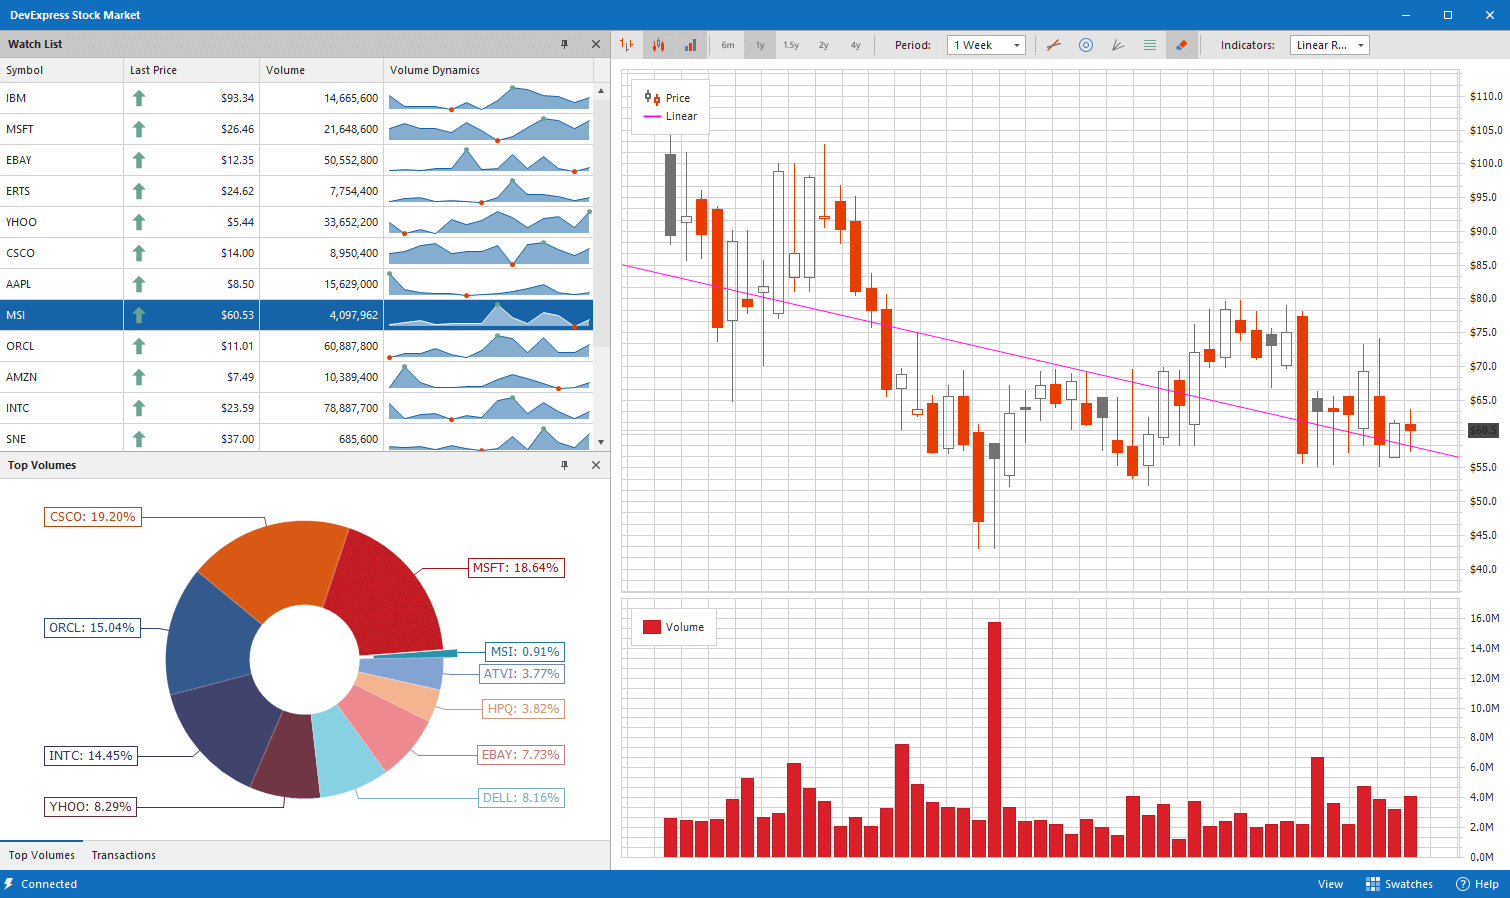Select the MSFT row in watch list

pos(296,129)
